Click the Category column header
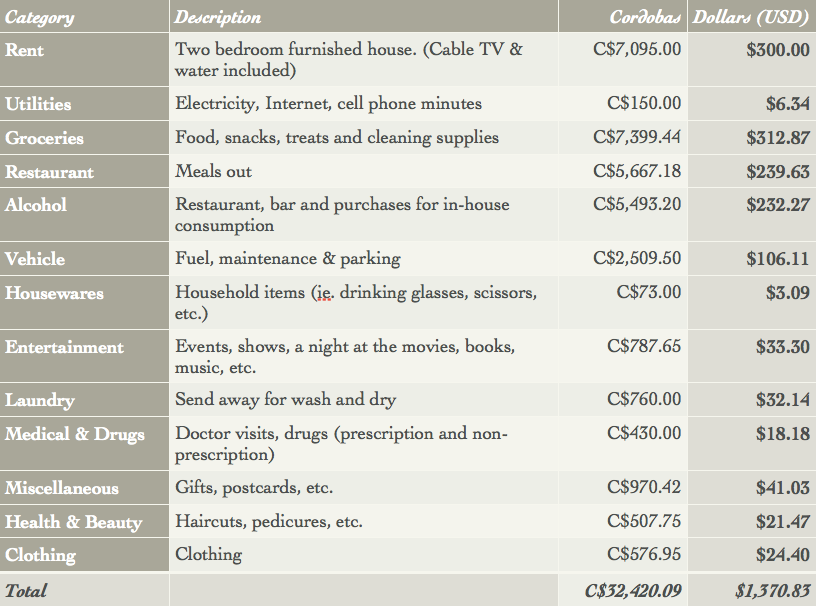Screen dimensions: 816x606 coord(40,17)
